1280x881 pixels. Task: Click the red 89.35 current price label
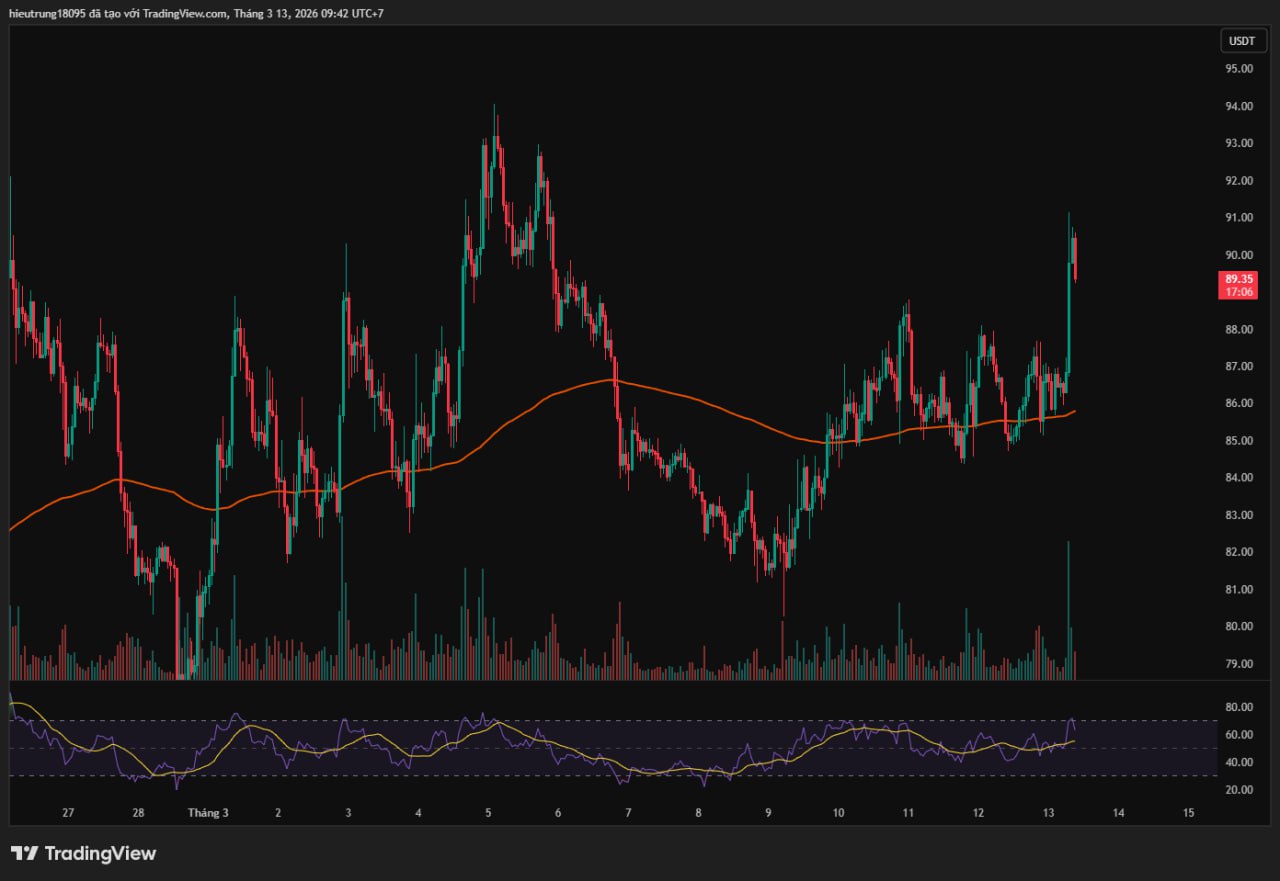pyautogui.click(x=1238, y=279)
